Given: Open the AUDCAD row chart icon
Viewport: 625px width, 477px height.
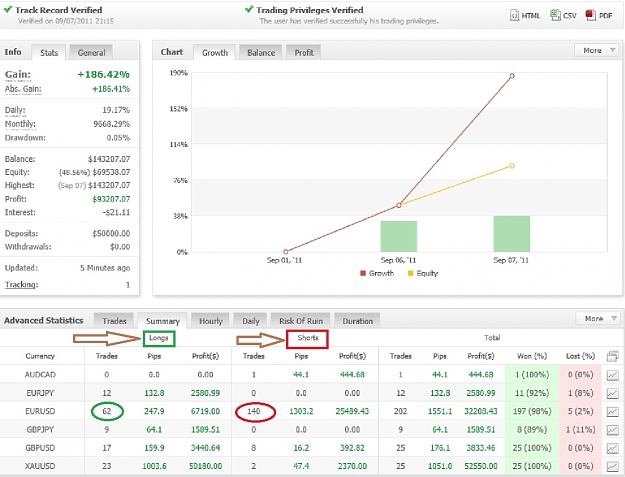Looking at the screenshot, I should [x=613, y=375].
